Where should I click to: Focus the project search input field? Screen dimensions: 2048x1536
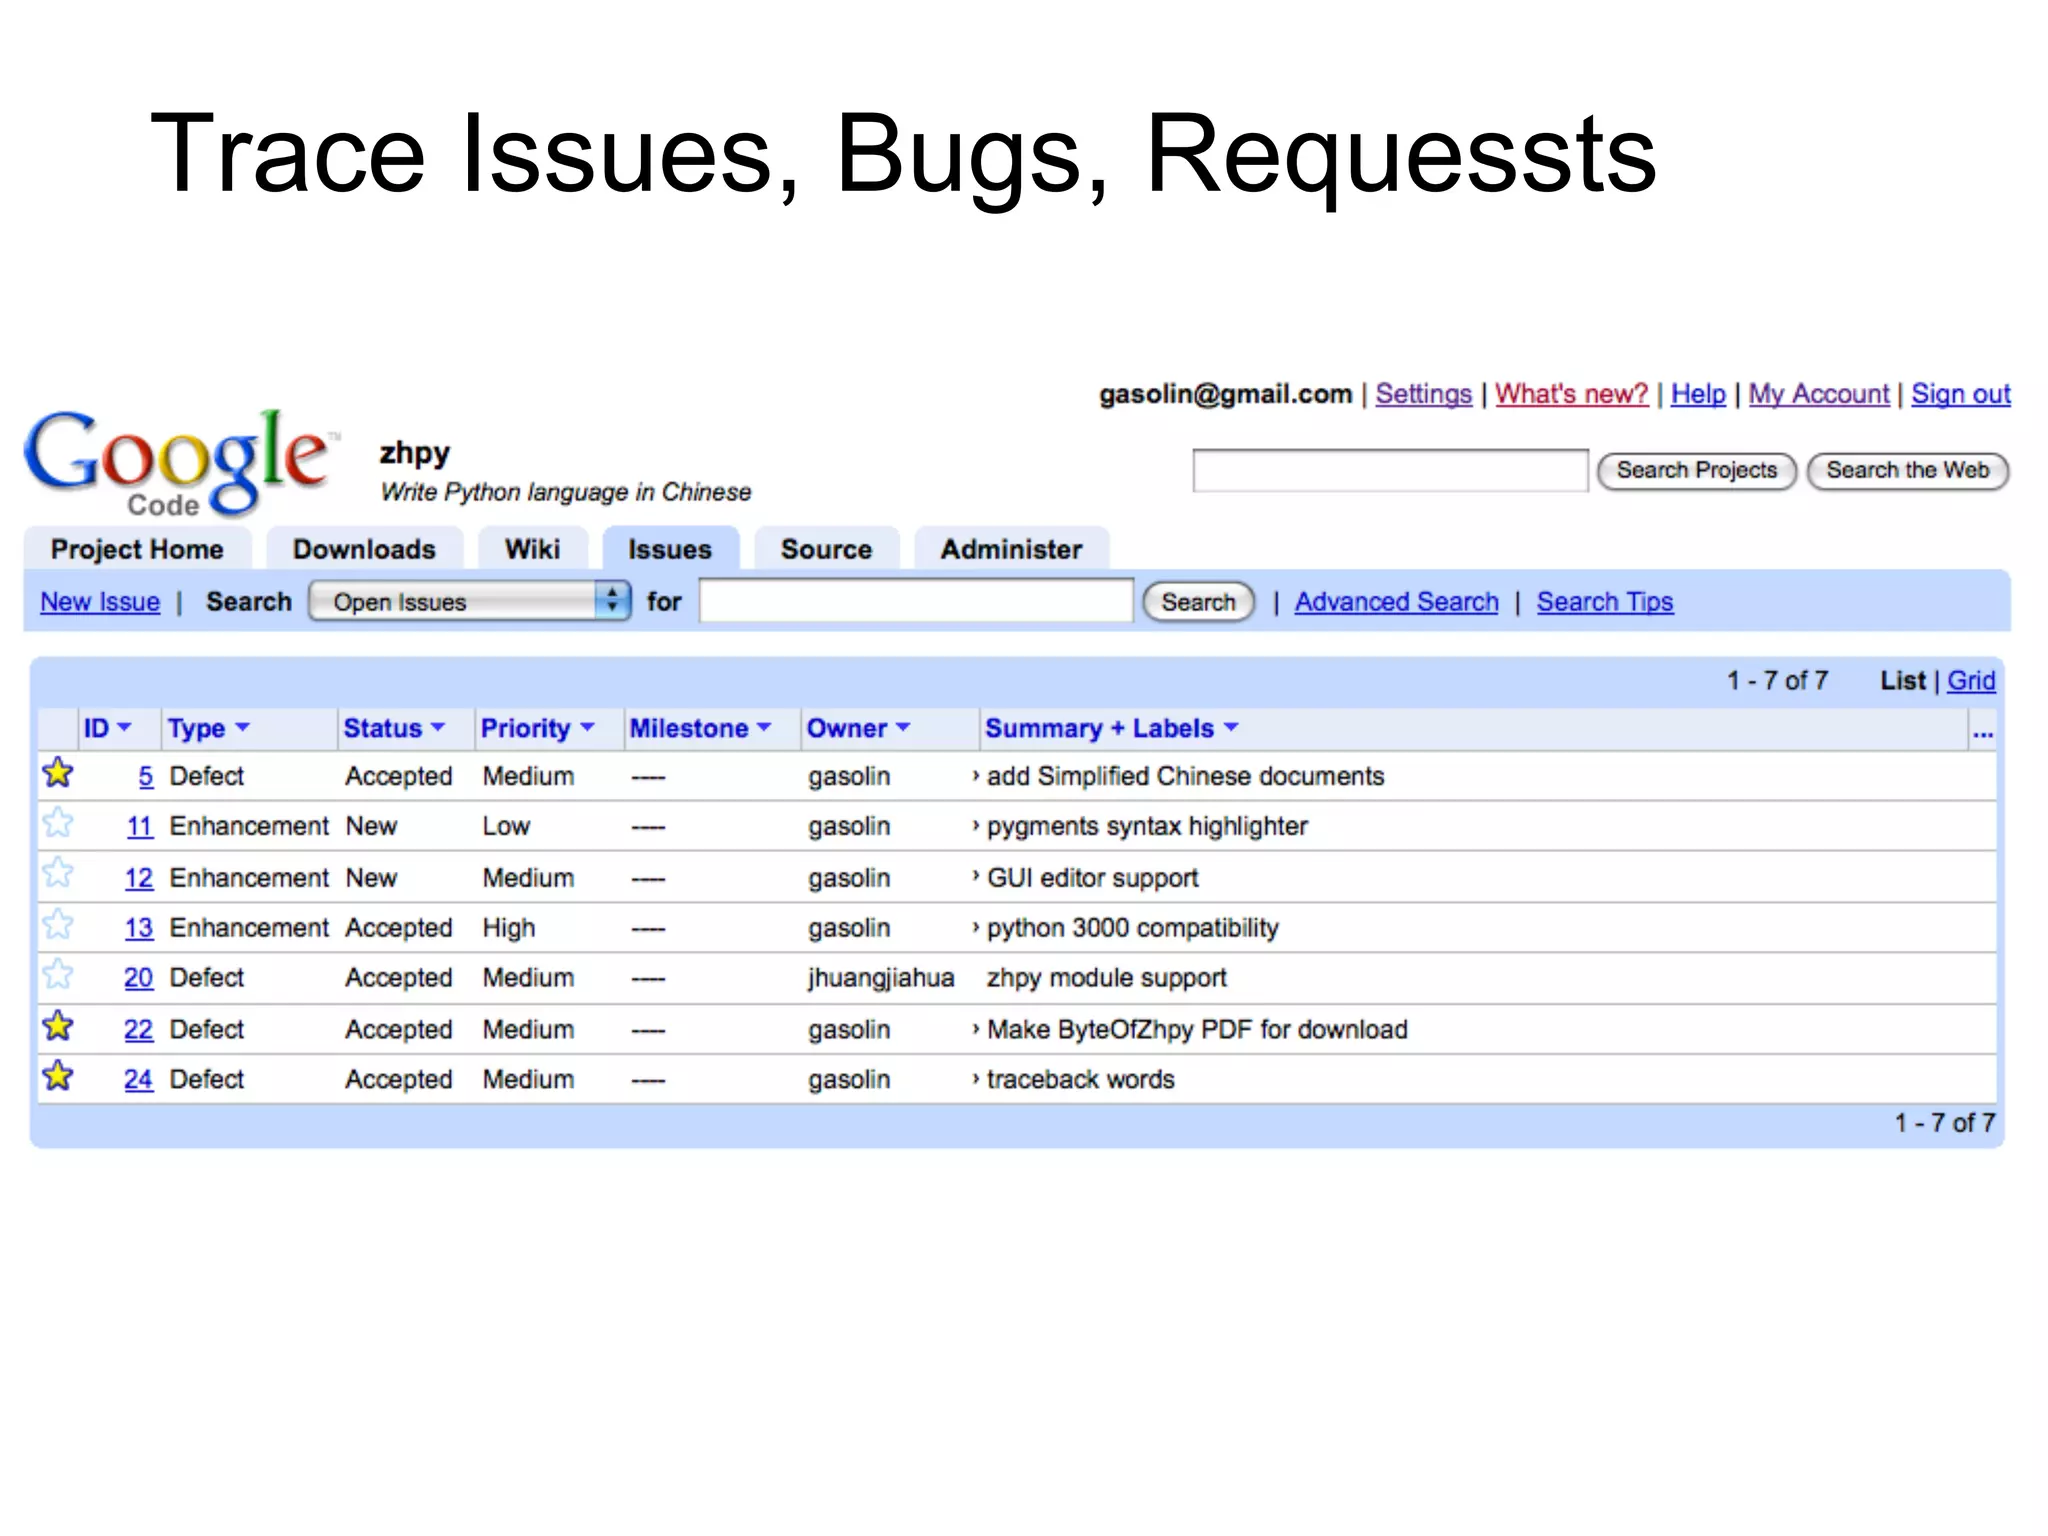coord(1390,471)
